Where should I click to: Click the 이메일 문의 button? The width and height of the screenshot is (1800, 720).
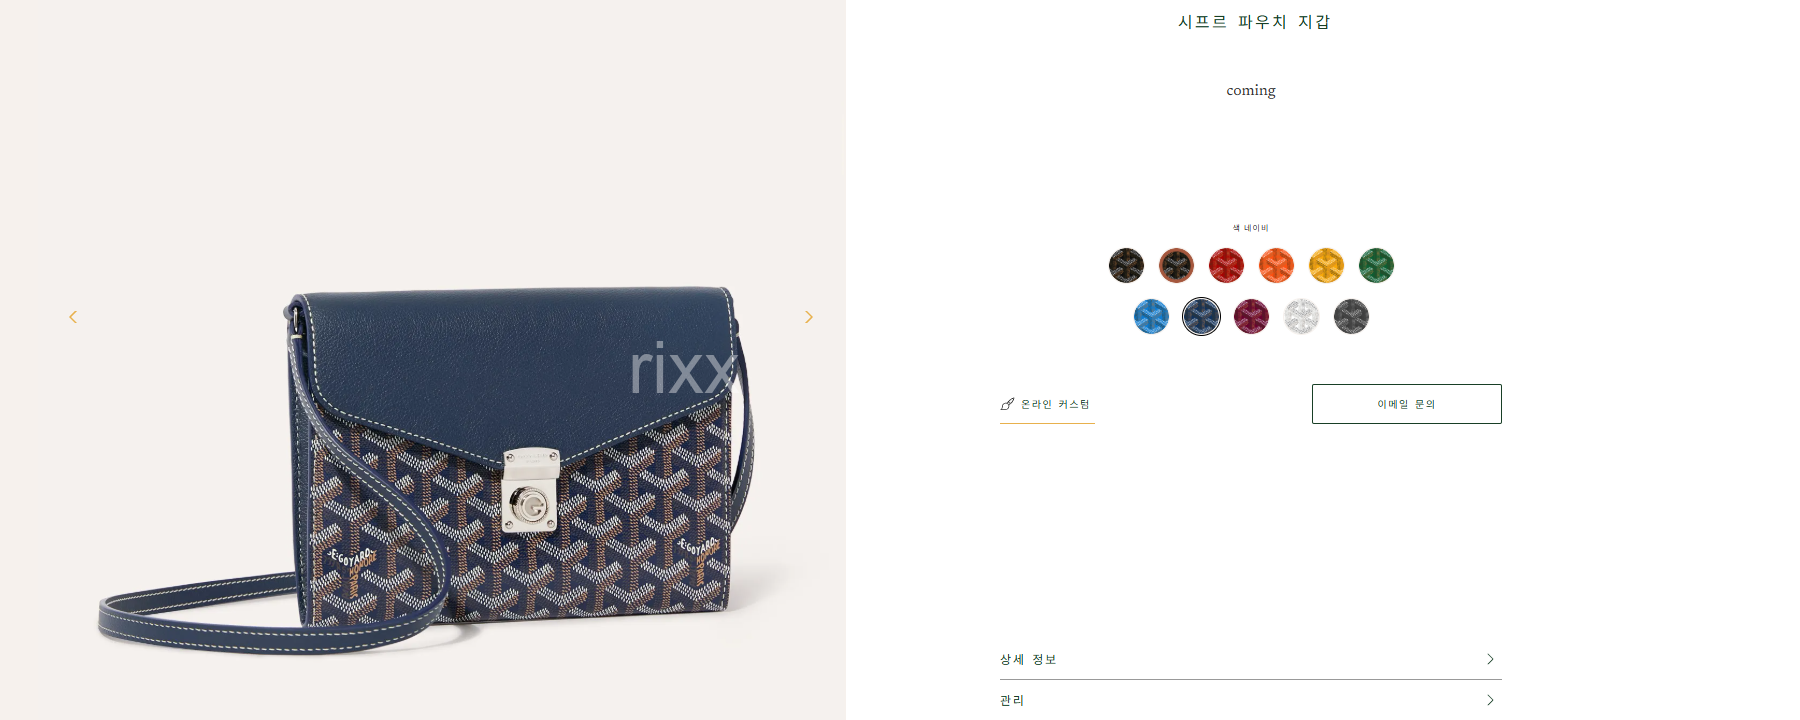coord(1406,404)
